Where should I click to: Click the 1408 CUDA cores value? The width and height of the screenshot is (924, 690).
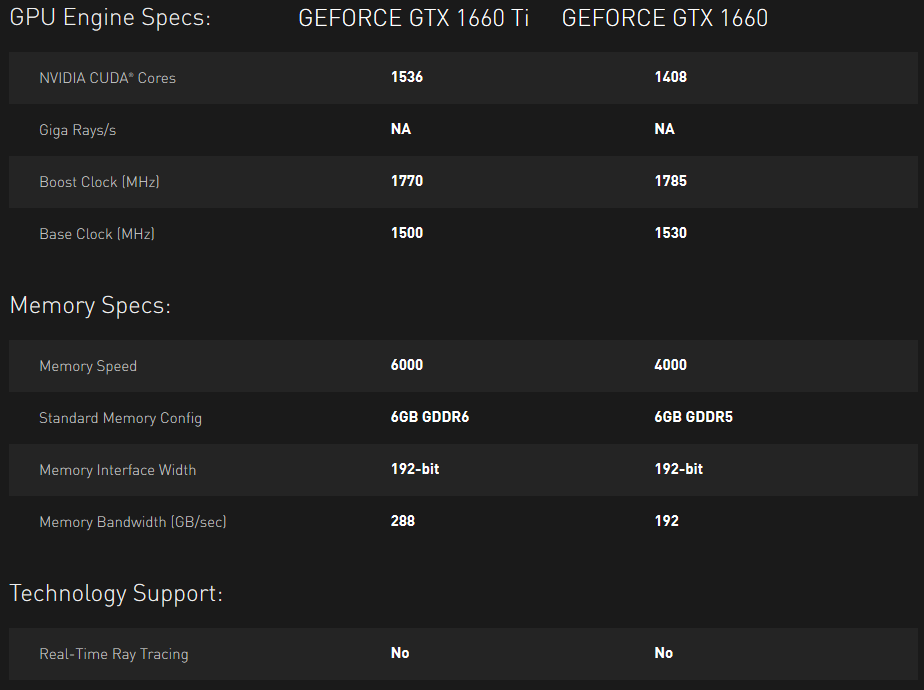click(671, 77)
